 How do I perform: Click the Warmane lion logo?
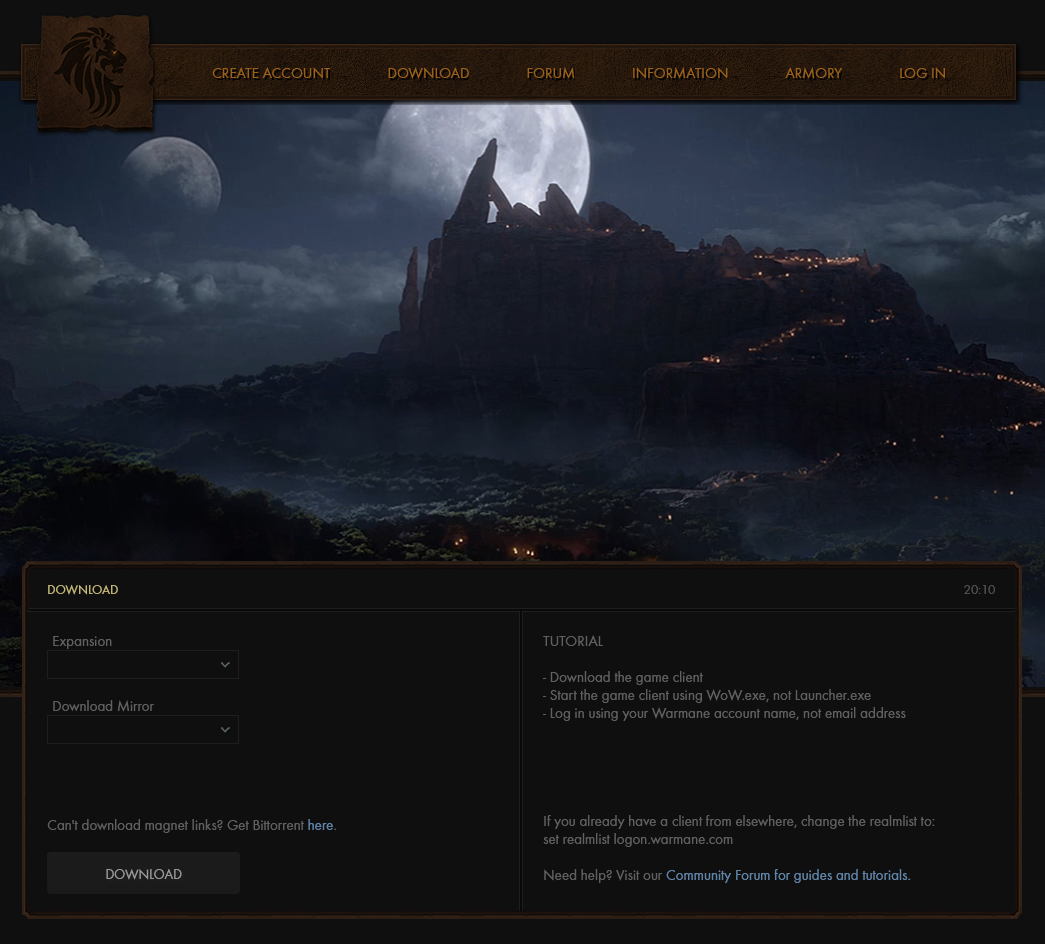pyautogui.click(x=95, y=72)
